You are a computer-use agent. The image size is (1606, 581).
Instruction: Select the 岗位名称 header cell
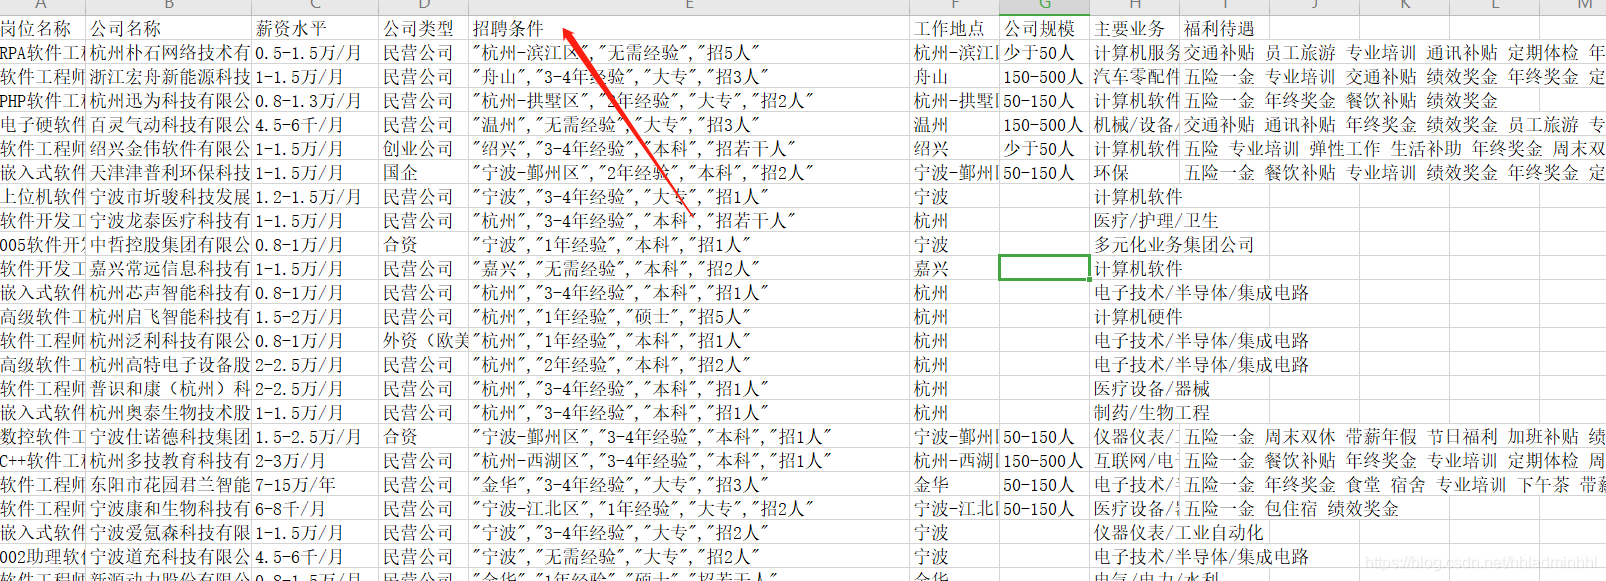coord(43,29)
